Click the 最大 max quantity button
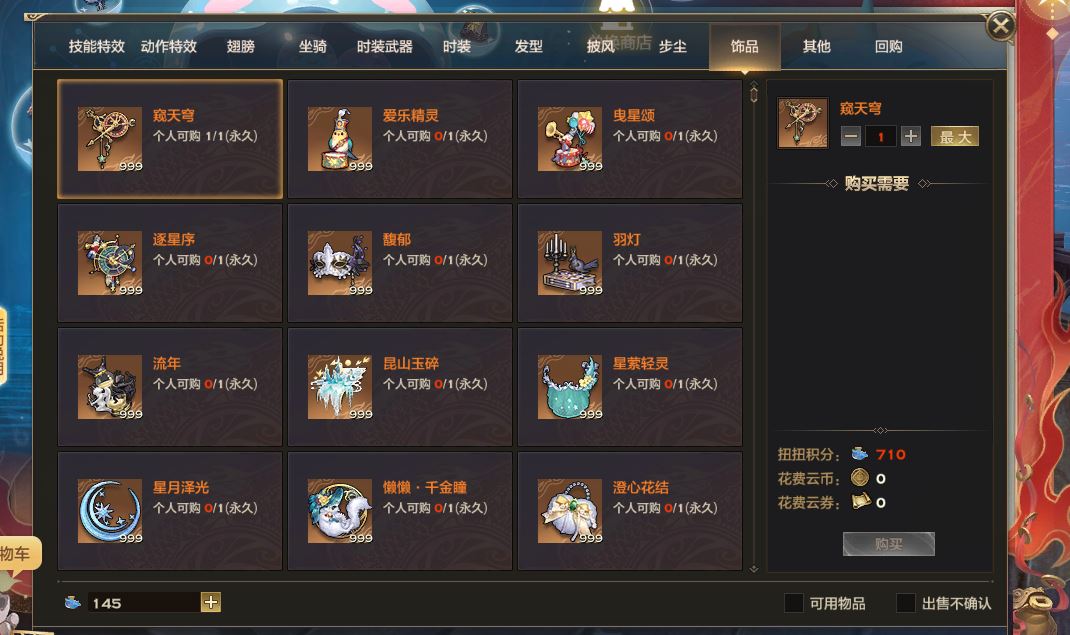 tap(955, 136)
